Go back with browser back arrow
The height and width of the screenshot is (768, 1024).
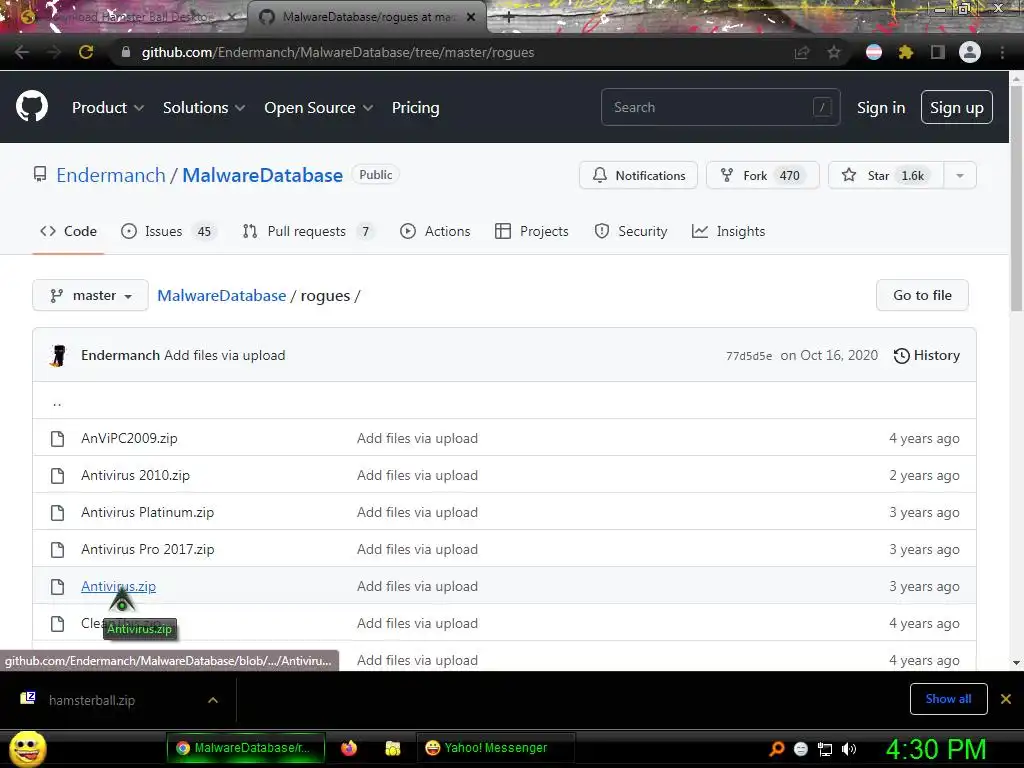pyautogui.click(x=22, y=52)
